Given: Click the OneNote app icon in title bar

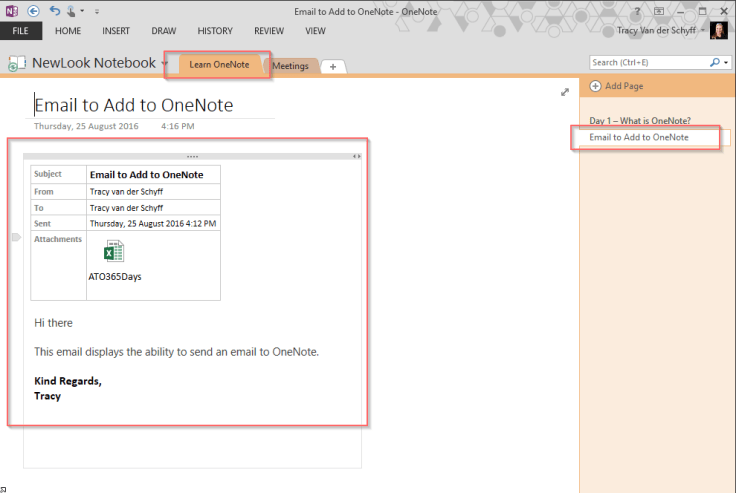Looking at the screenshot, I should coord(12,11).
